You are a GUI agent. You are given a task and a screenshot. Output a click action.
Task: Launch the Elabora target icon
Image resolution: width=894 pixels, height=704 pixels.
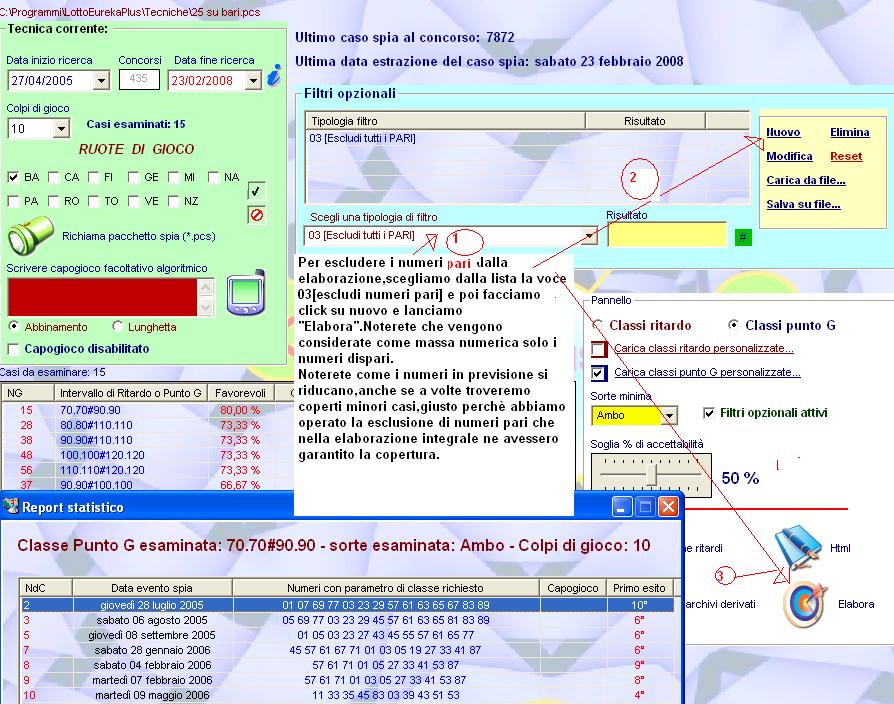click(803, 604)
